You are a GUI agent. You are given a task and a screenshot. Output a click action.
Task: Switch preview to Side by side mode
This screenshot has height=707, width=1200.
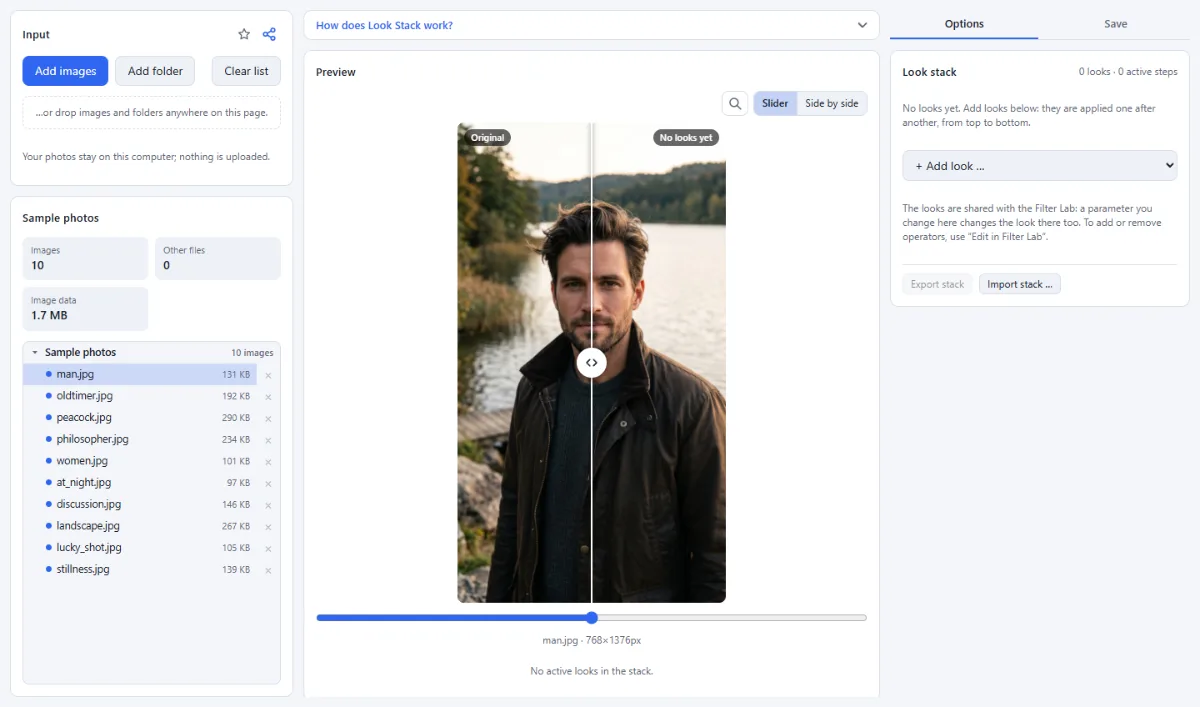click(832, 103)
